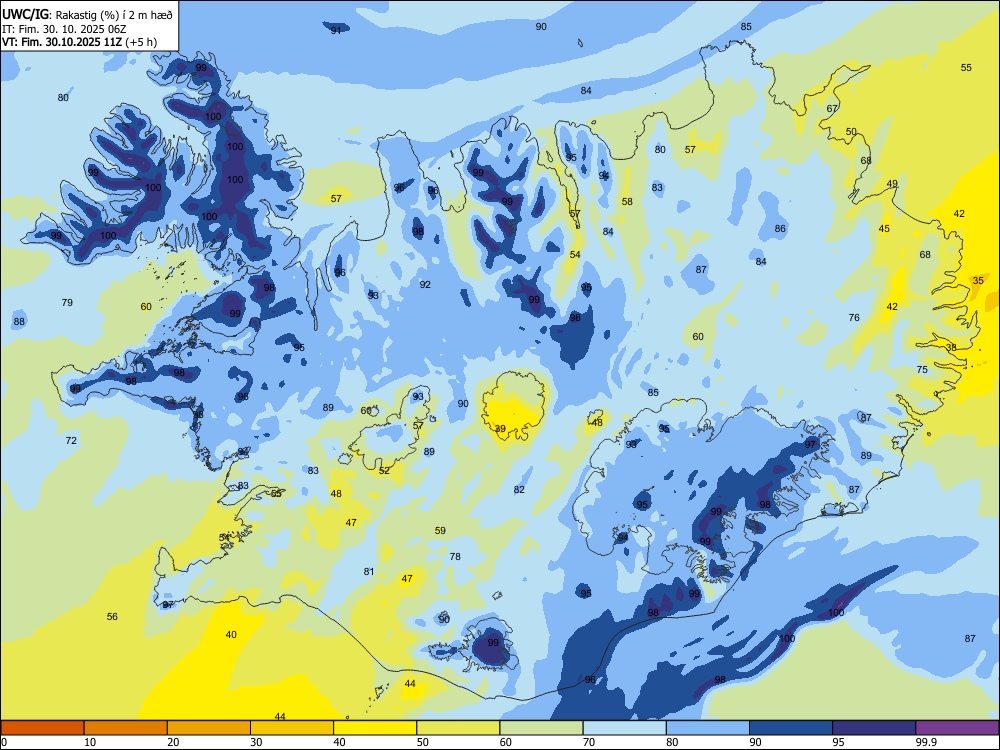Pick the pale yellow 50–60 legend swatch
Image resolution: width=1000 pixels, height=750 pixels.
tap(458, 728)
